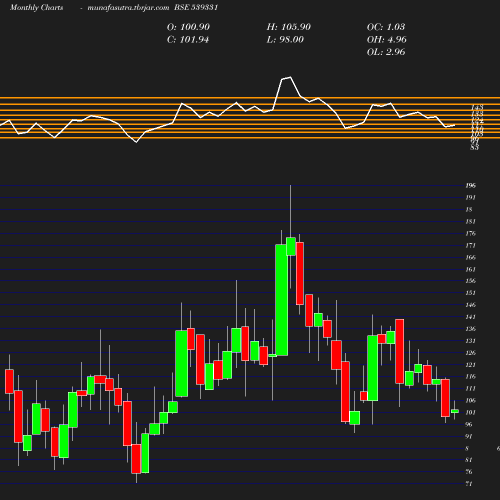Click the 106 price axis label
The image size is (500, 500).
click(471, 401)
